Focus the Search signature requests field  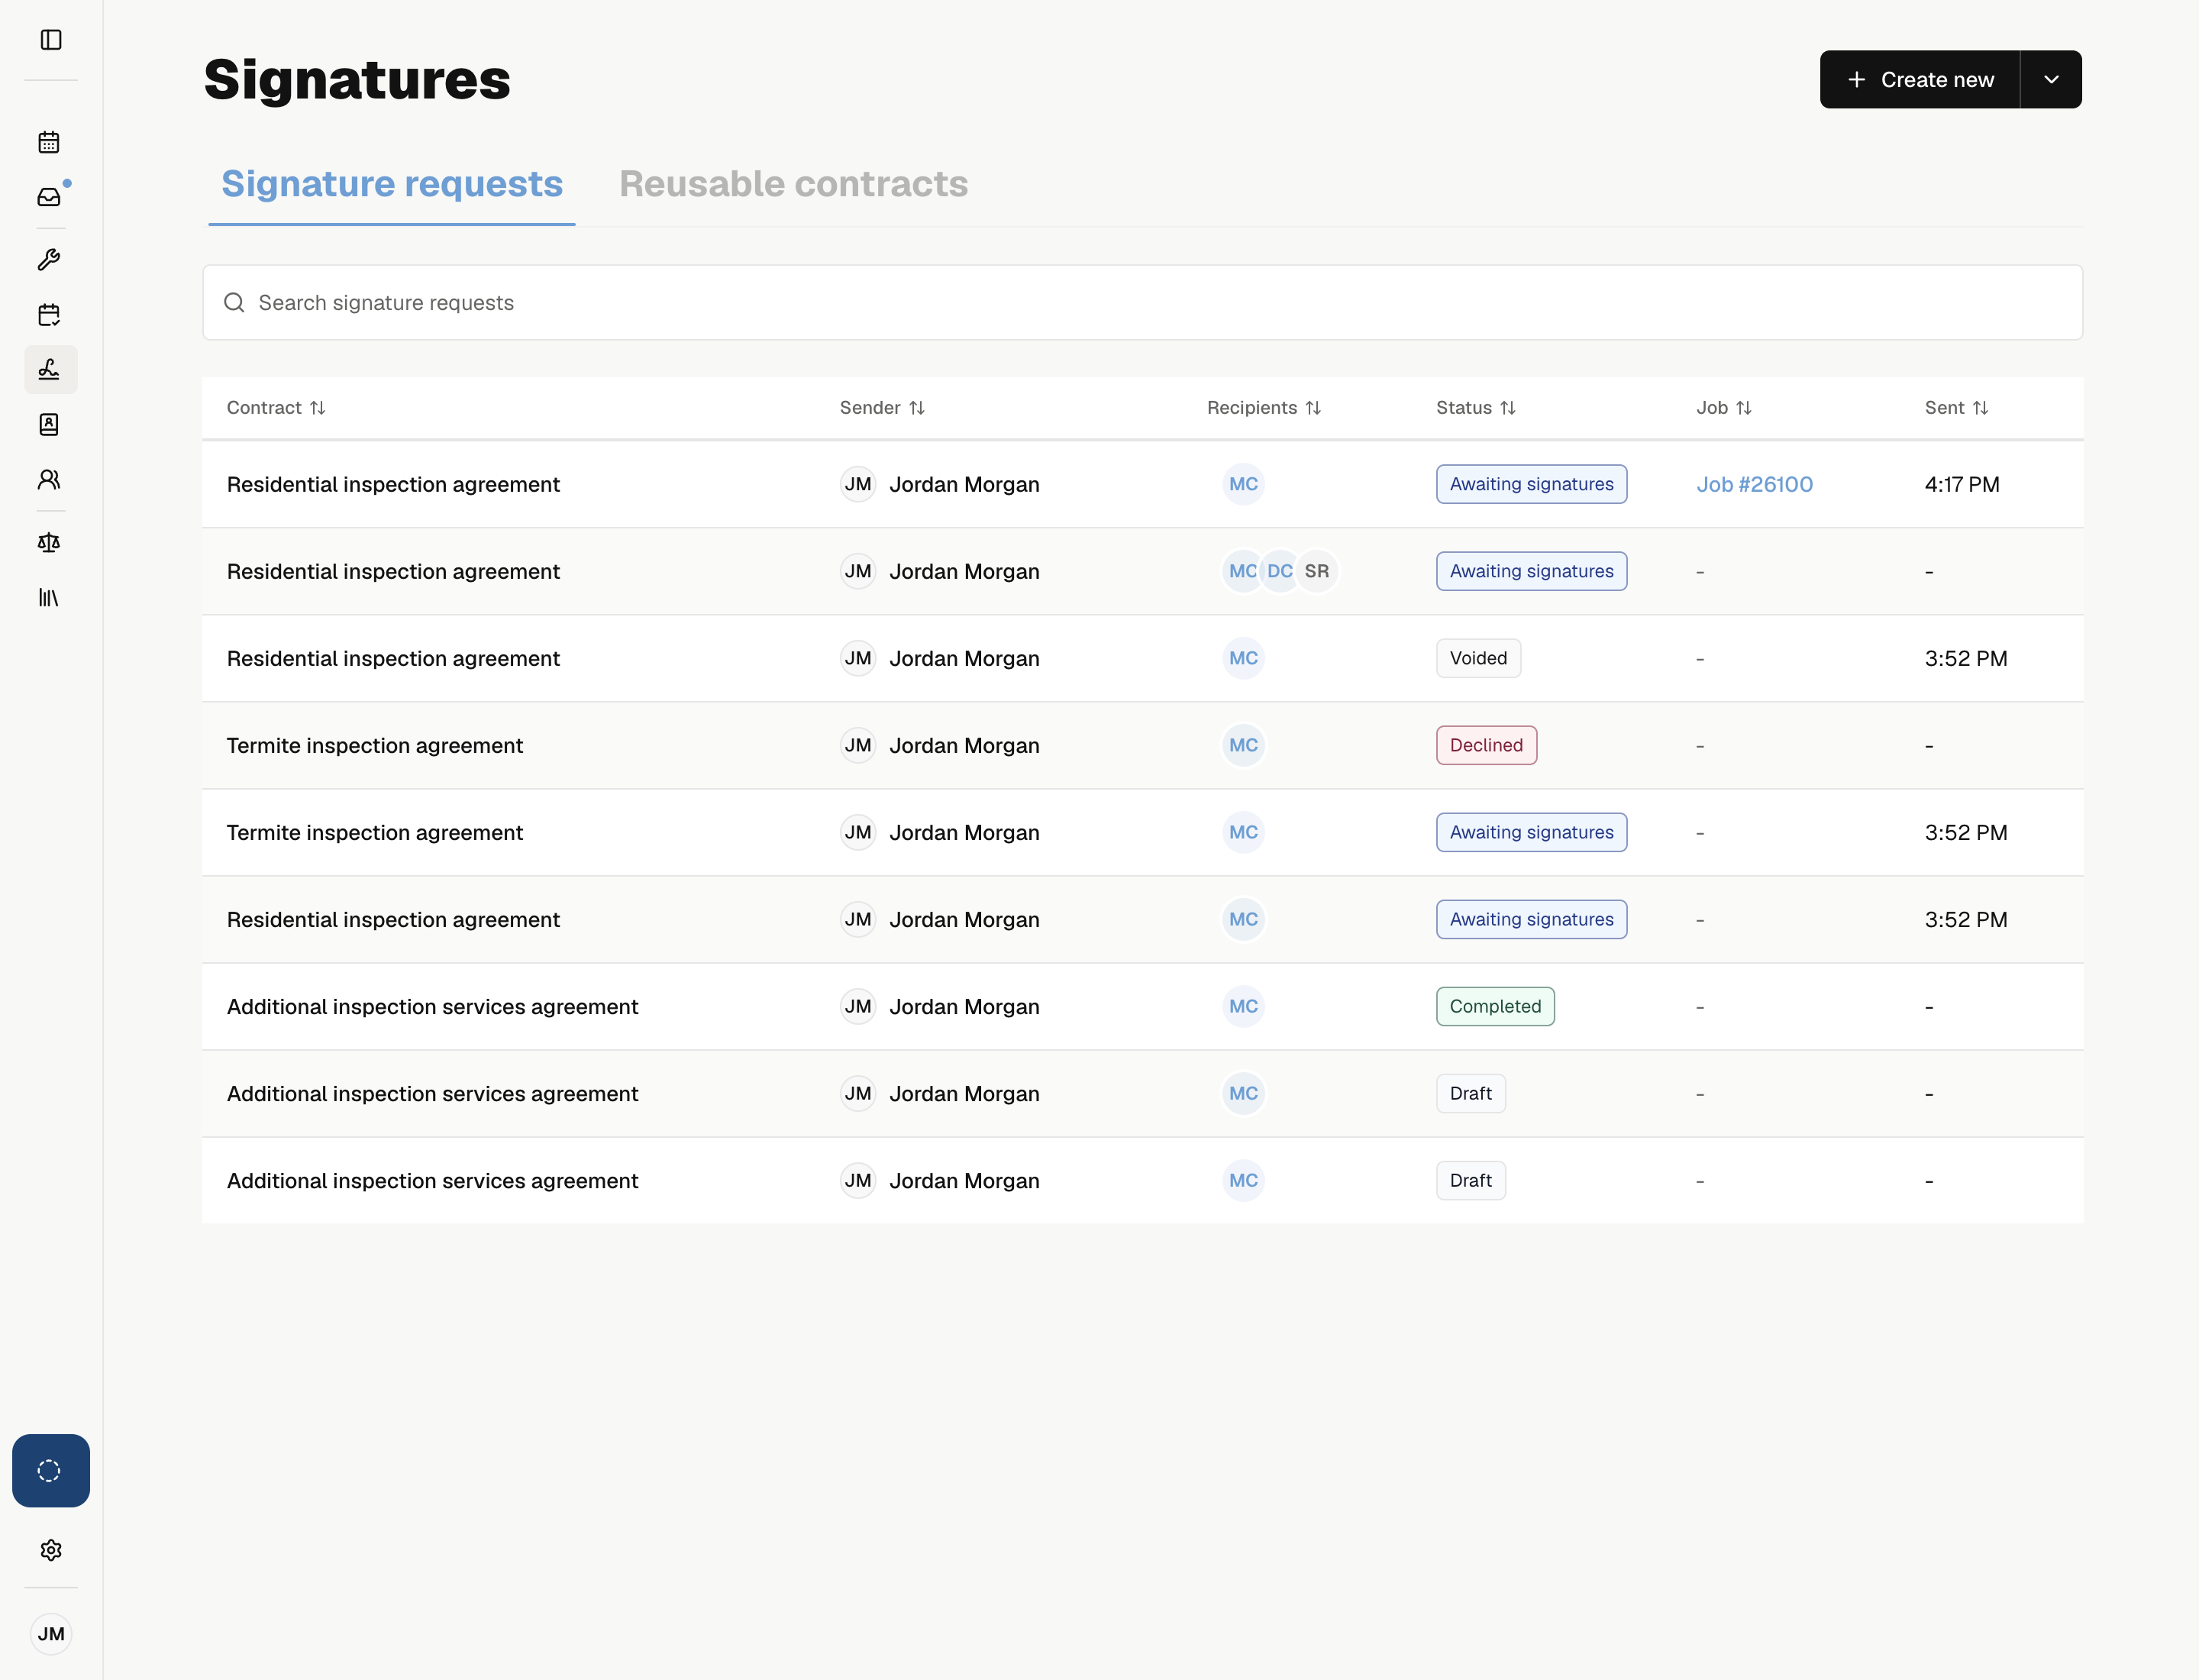(1142, 302)
